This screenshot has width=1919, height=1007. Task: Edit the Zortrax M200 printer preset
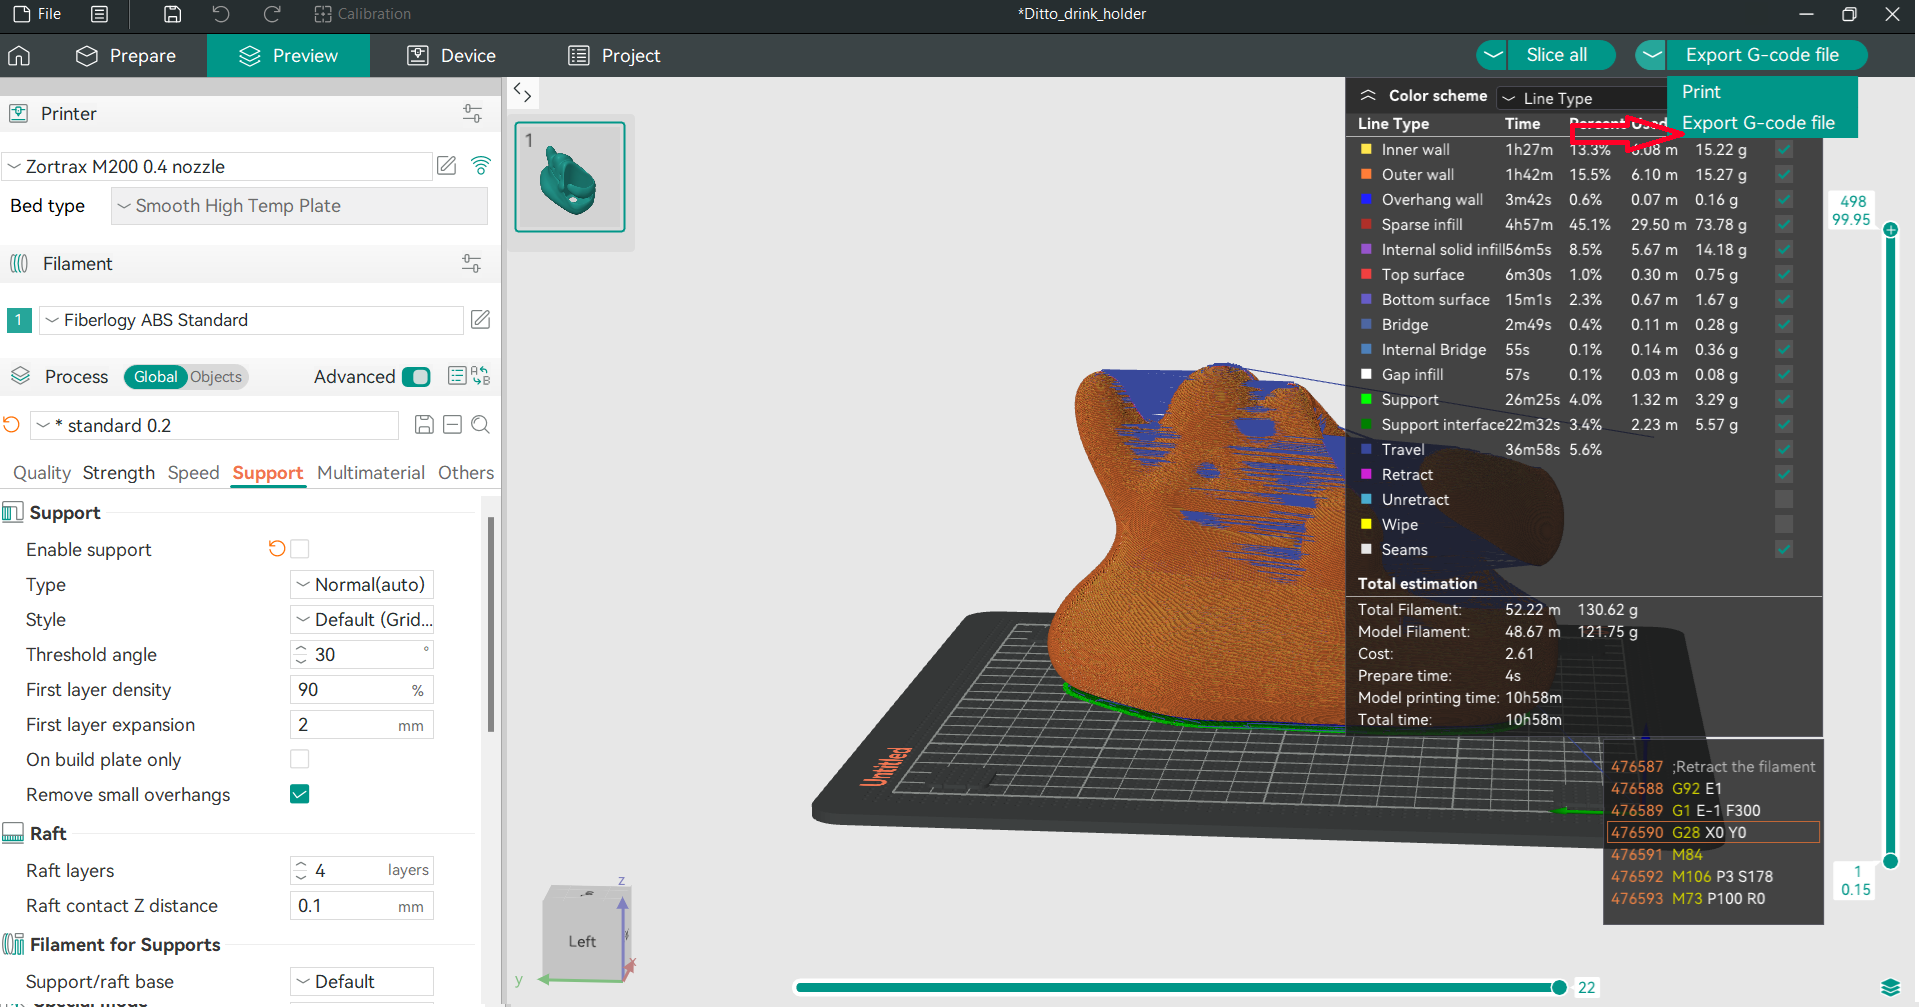tap(447, 166)
